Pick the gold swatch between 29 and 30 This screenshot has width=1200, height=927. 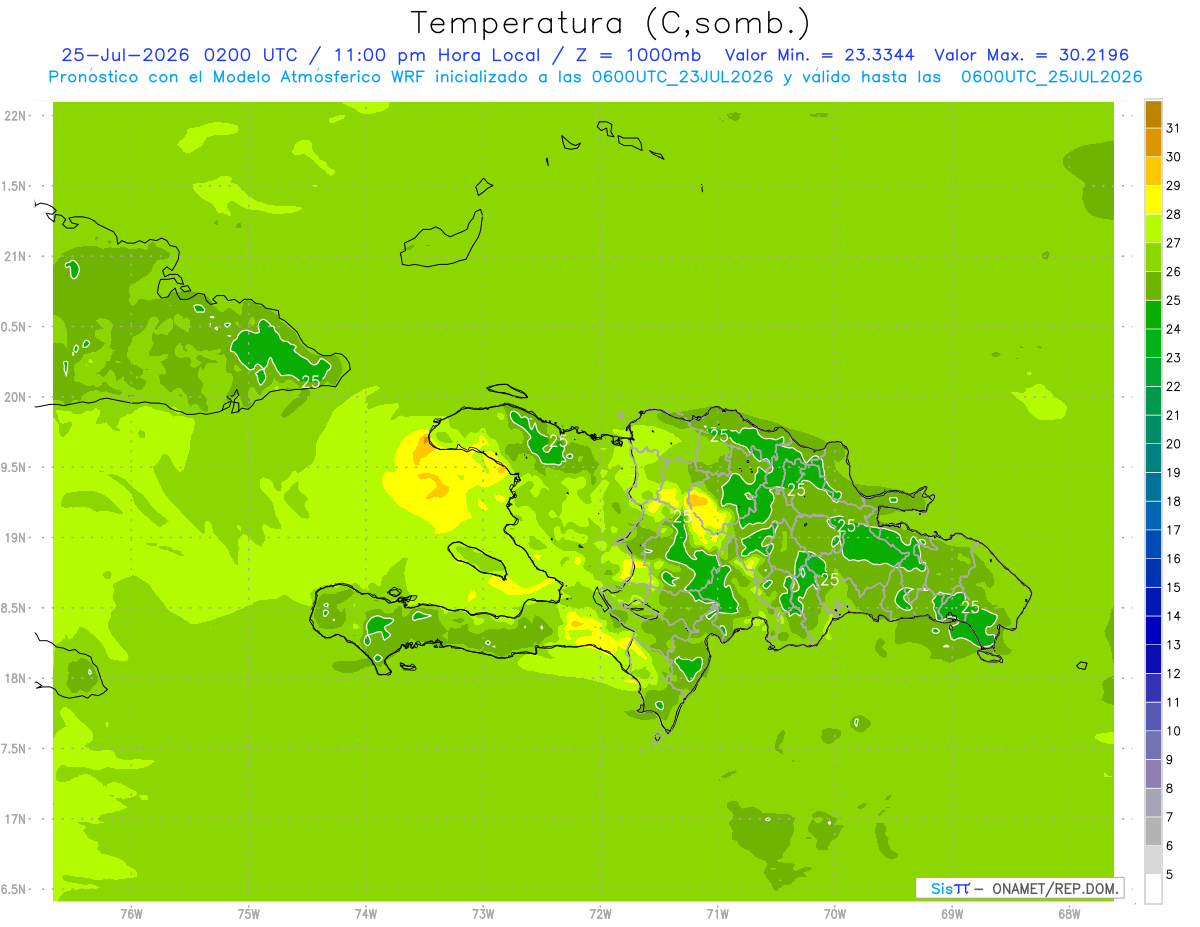tap(1153, 172)
